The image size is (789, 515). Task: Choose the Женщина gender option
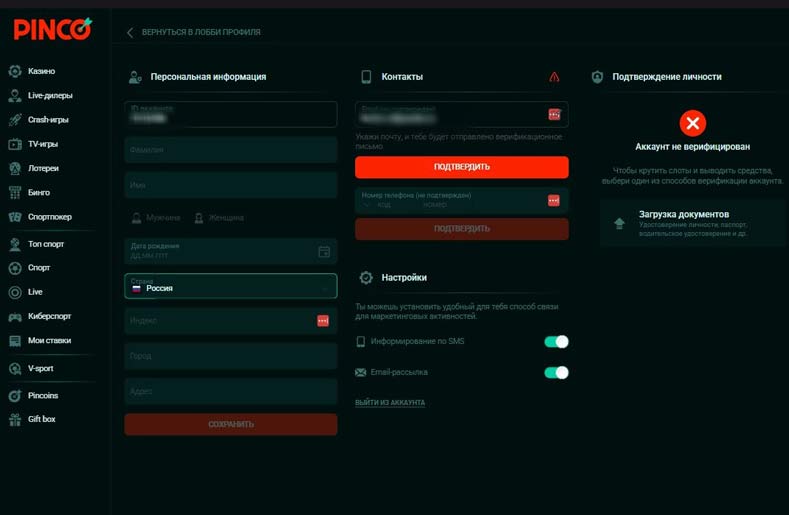click(219, 217)
